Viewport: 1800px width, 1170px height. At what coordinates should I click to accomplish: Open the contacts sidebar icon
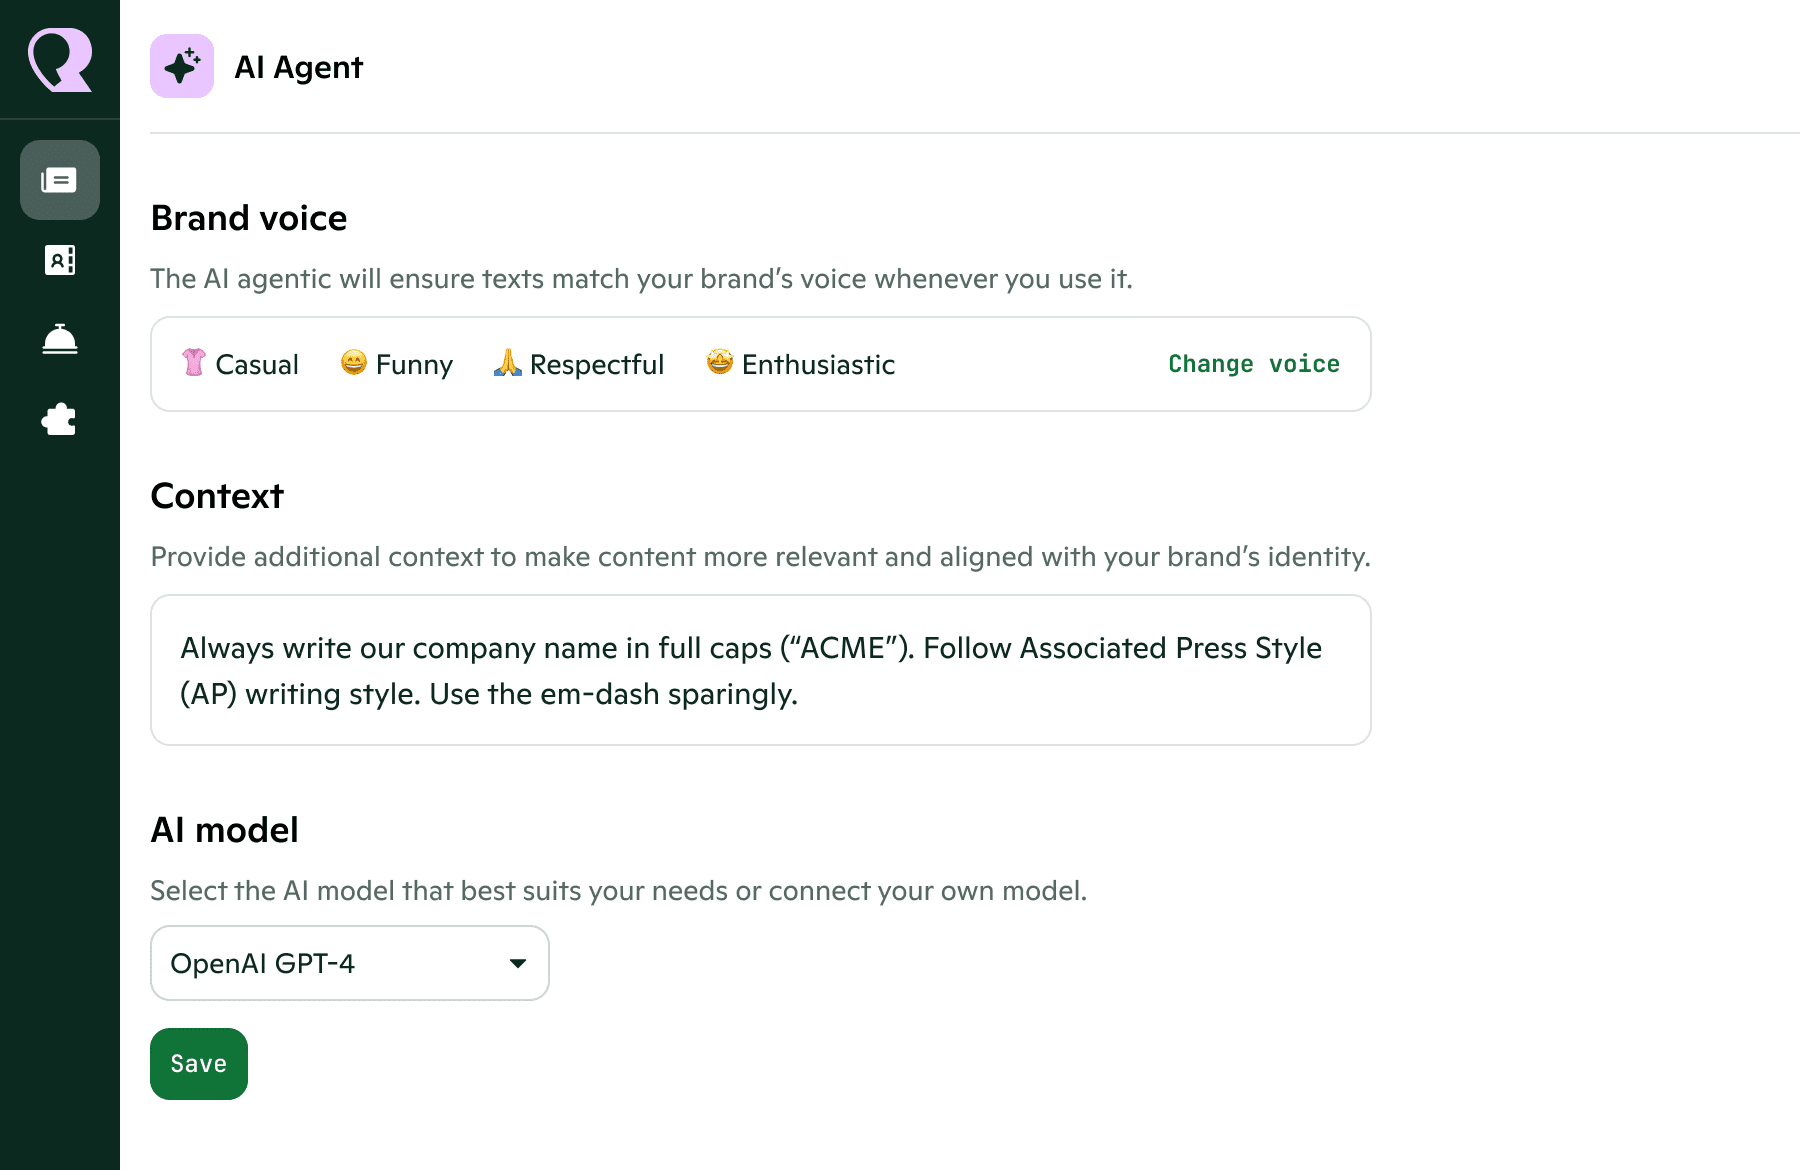pyautogui.click(x=60, y=260)
